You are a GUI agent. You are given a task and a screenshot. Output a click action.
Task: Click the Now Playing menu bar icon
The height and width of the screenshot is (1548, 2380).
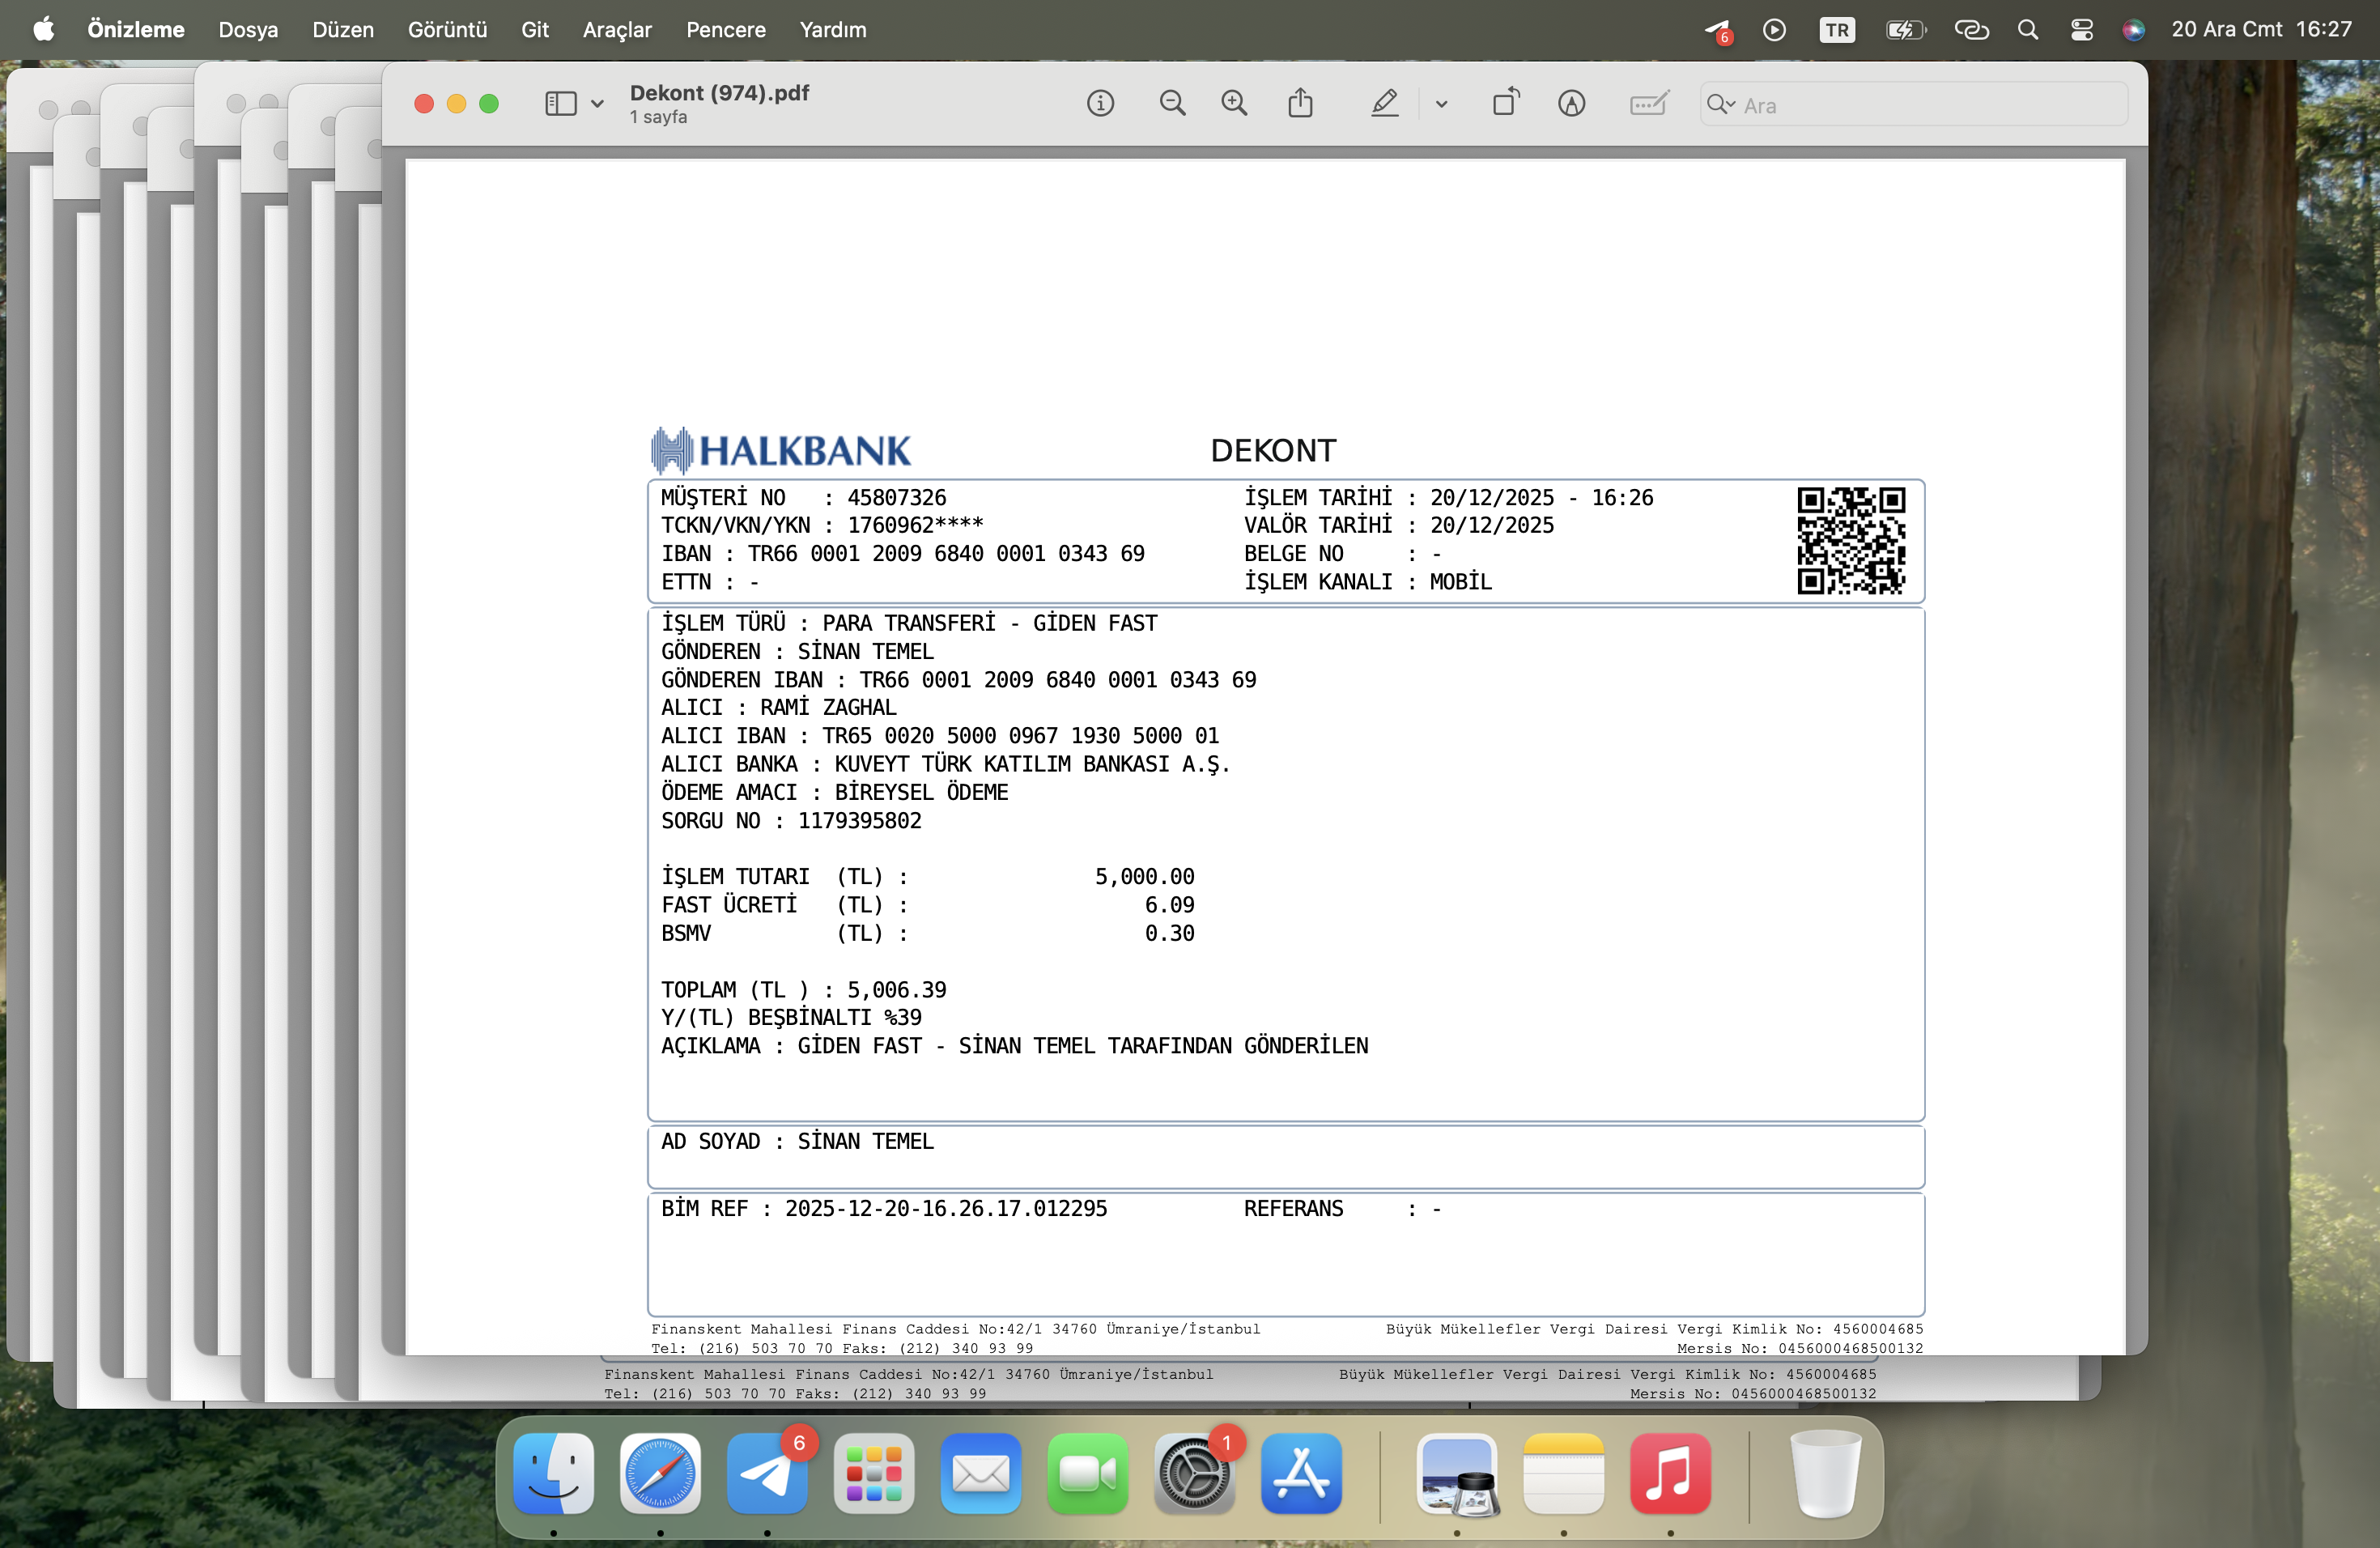[1774, 29]
